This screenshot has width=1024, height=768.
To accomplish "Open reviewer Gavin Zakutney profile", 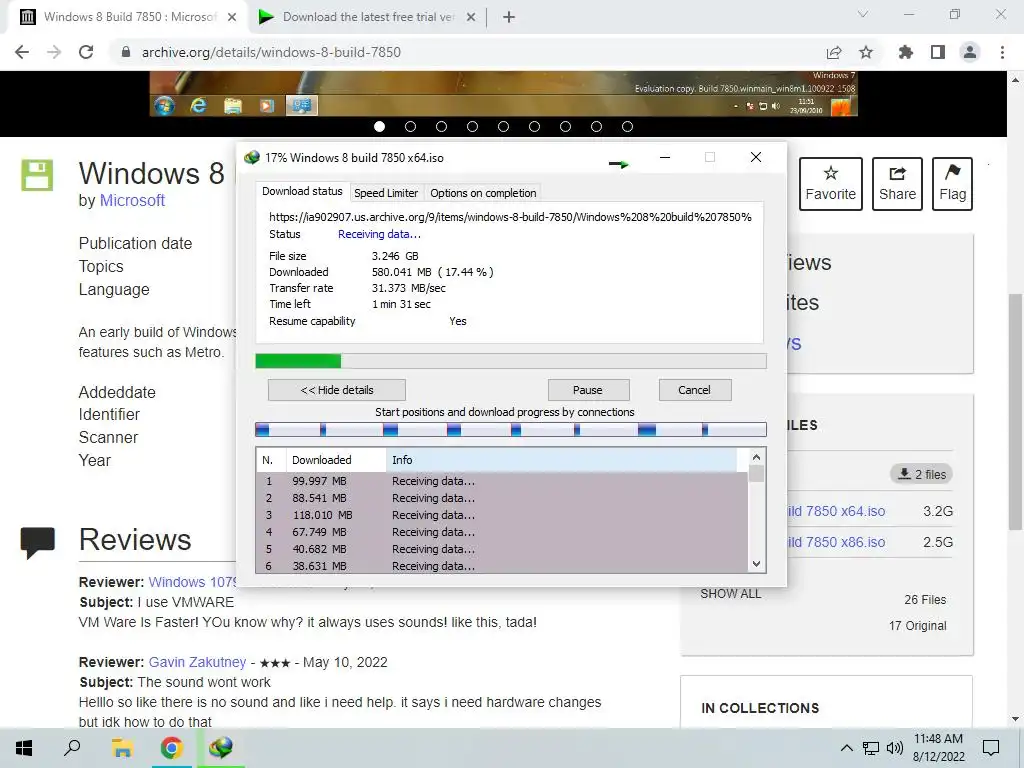I will [197, 662].
